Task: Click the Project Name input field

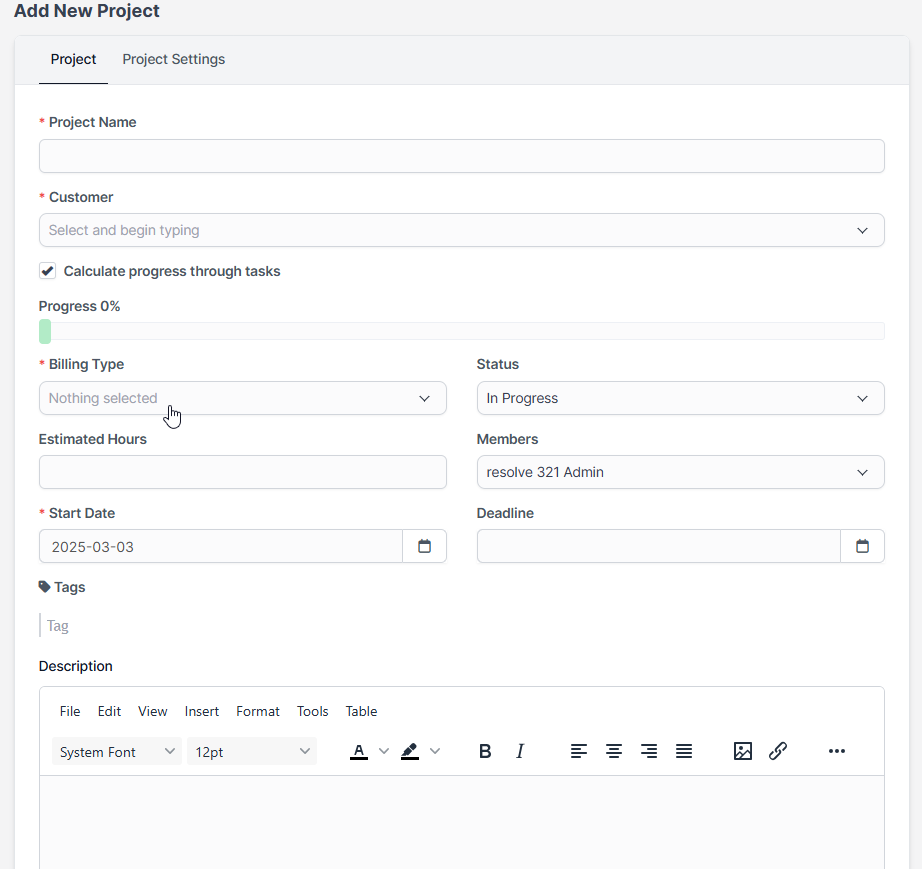Action: [461, 156]
